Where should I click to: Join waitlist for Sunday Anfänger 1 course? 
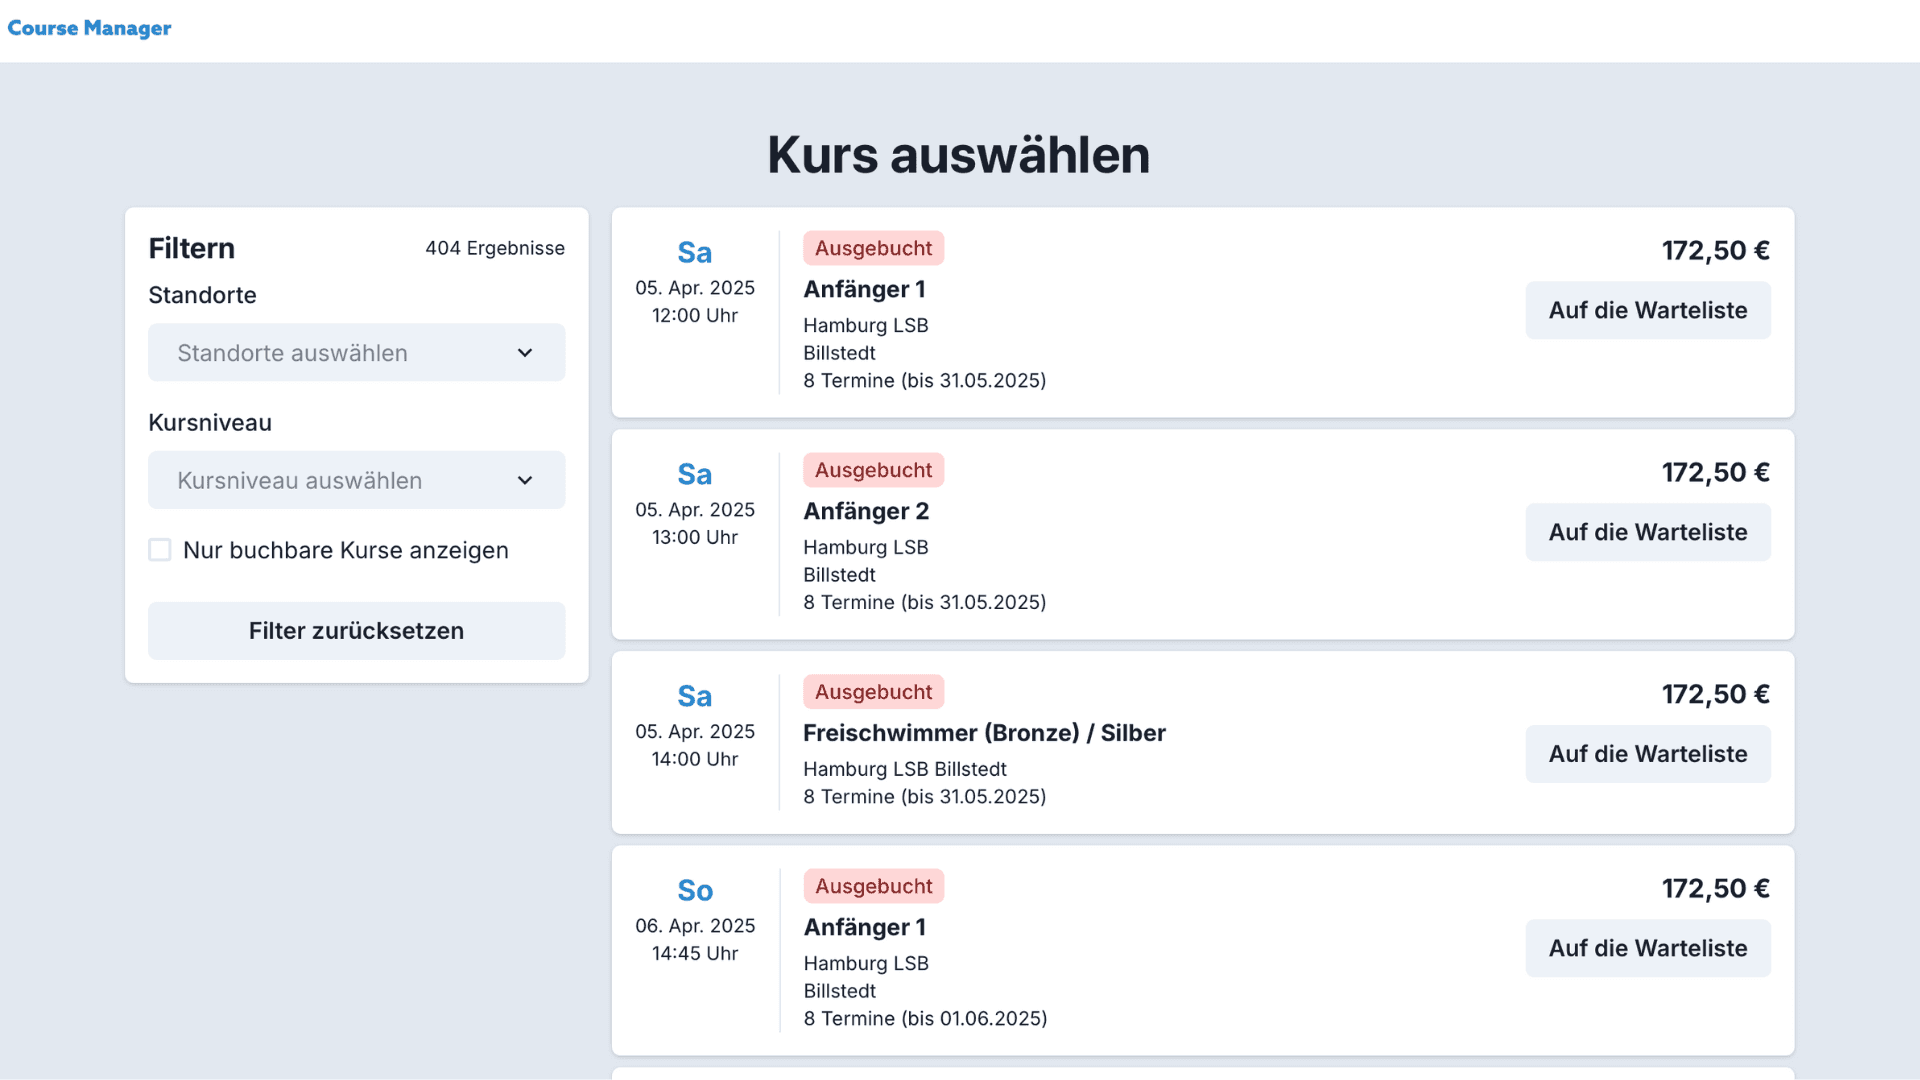point(1647,948)
